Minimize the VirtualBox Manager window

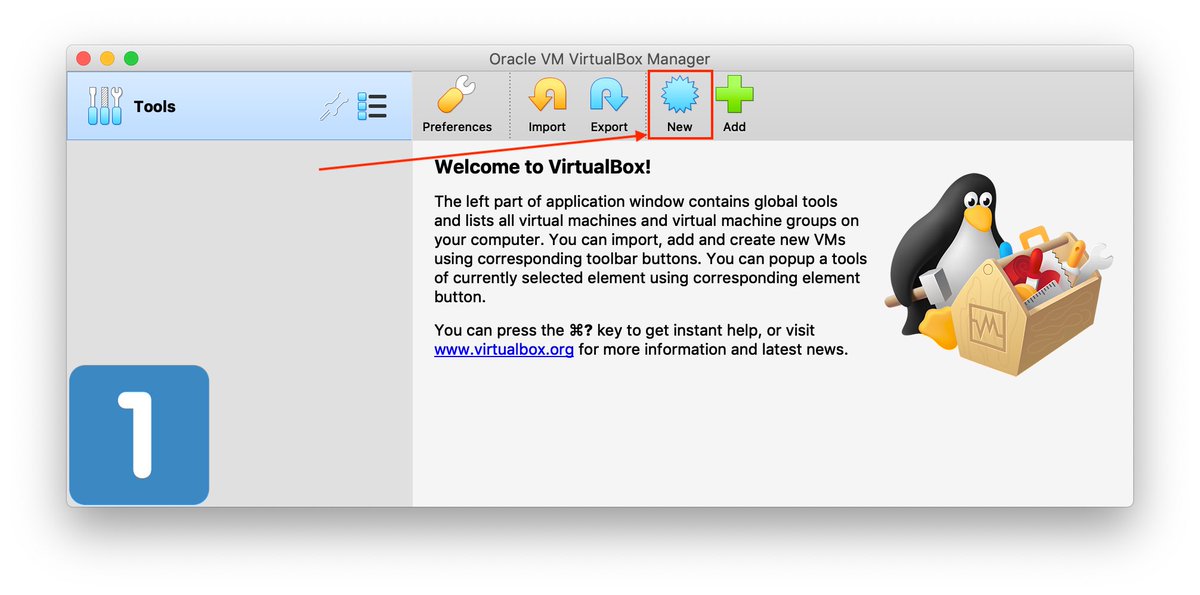[107, 59]
